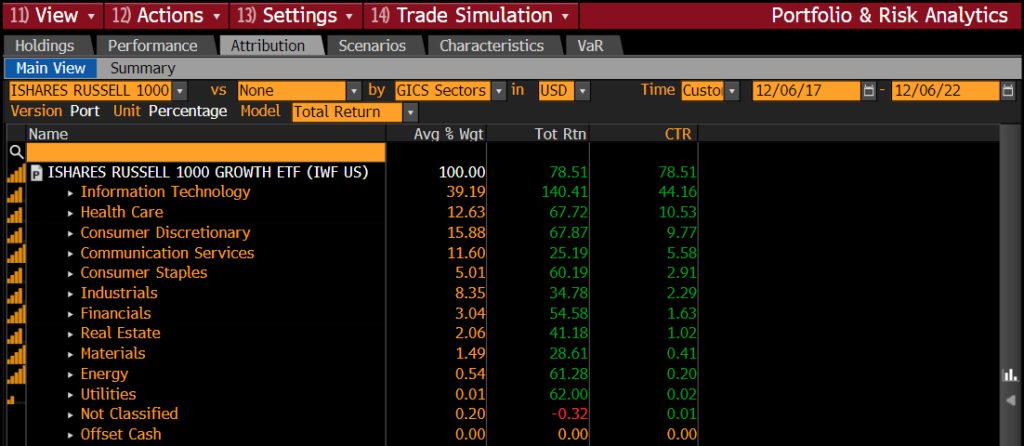
Task: Expand the Communication Services sector
Action: [72, 254]
